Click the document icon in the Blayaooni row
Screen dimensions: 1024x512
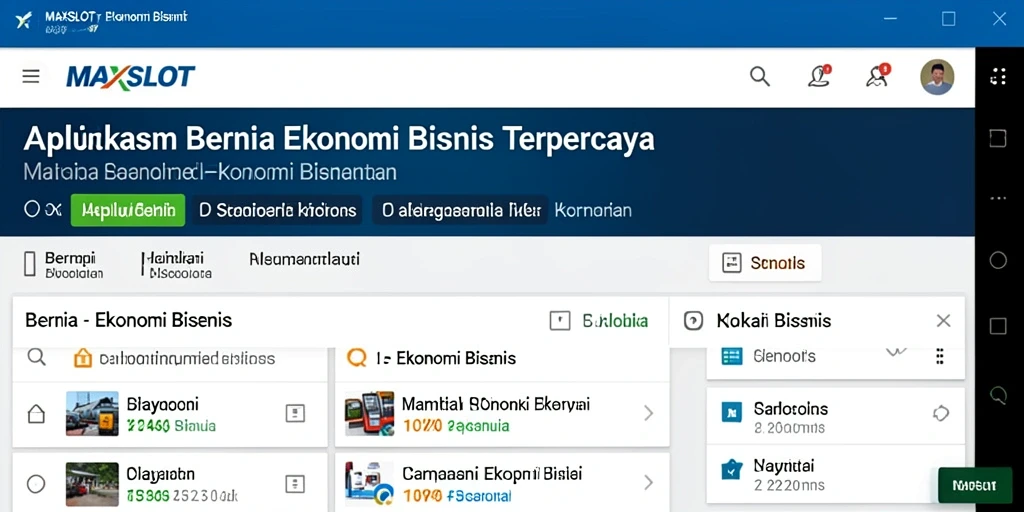(x=295, y=413)
